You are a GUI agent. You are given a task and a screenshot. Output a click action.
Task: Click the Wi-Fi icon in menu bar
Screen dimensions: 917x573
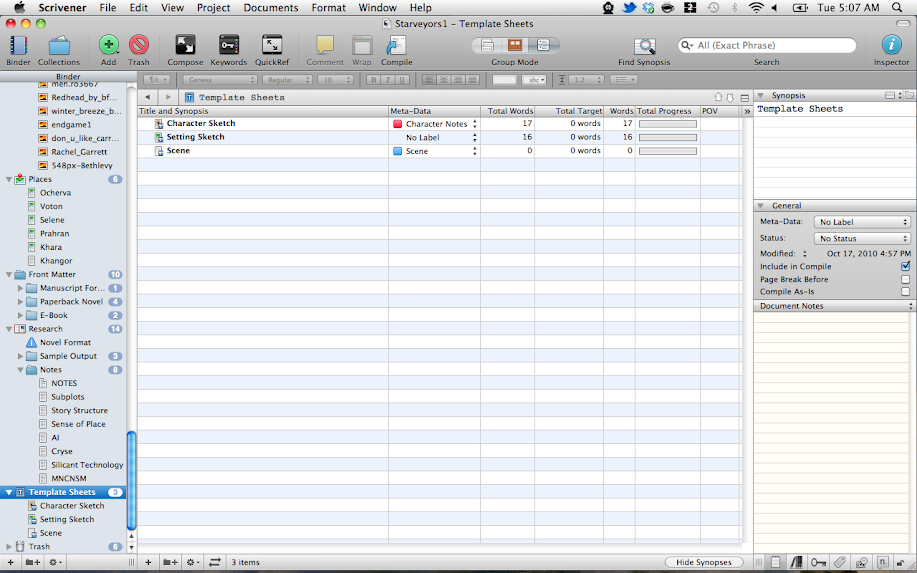pyautogui.click(x=756, y=8)
